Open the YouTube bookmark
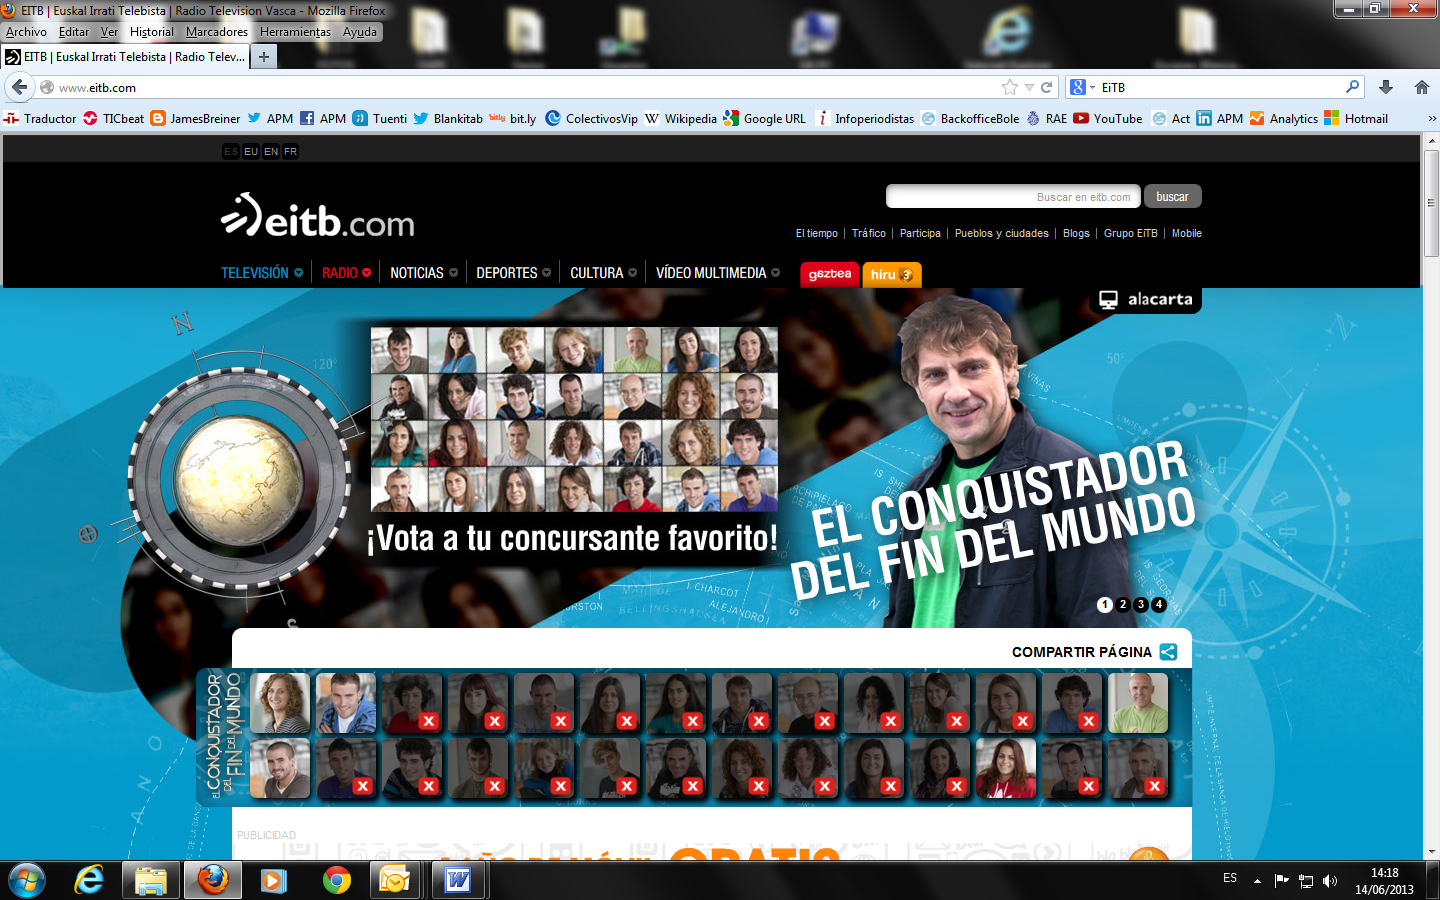This screenshot has width=1440, height=900. [1108, 118]
